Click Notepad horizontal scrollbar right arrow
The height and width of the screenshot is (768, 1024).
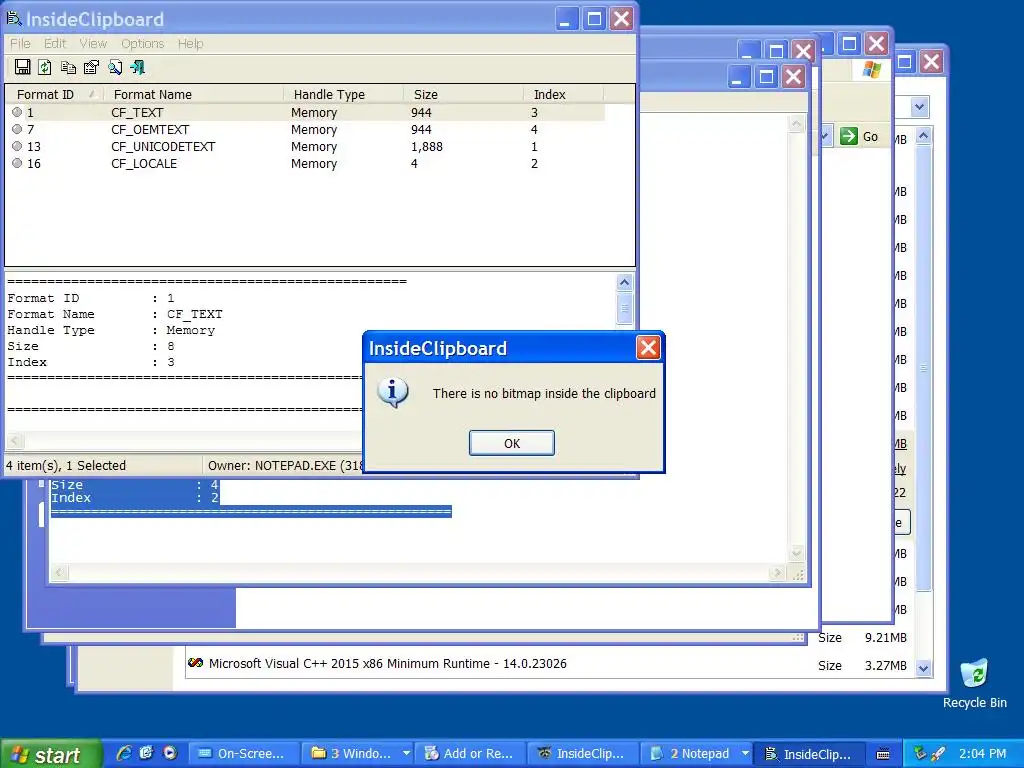pyautogui.click(x=777, y=573)
